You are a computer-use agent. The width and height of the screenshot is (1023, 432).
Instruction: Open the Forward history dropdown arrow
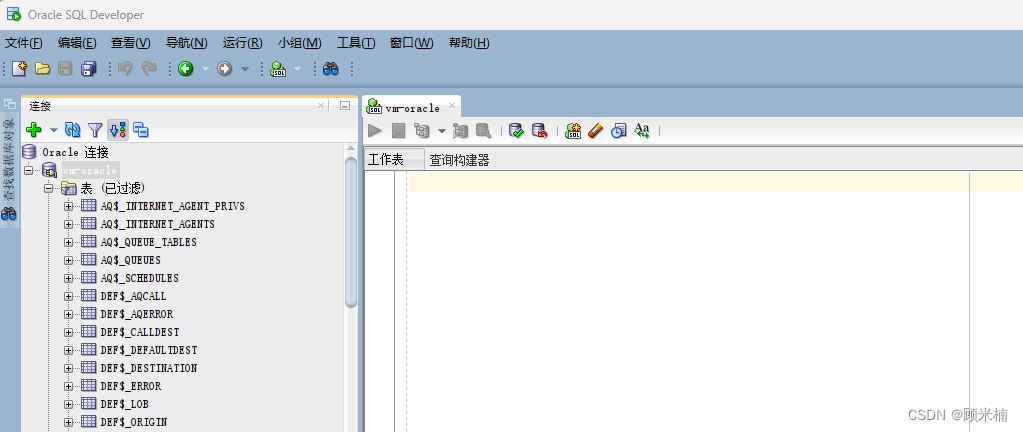pos(245,69)
